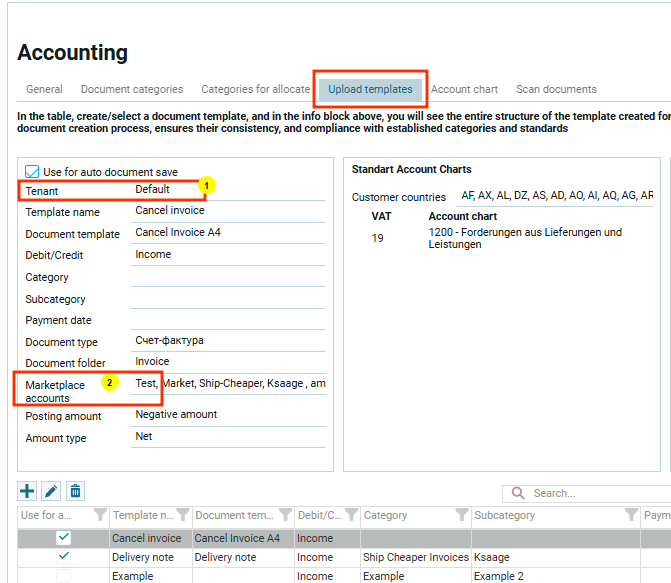Toggle Use for auto document save checkbox

32,172
